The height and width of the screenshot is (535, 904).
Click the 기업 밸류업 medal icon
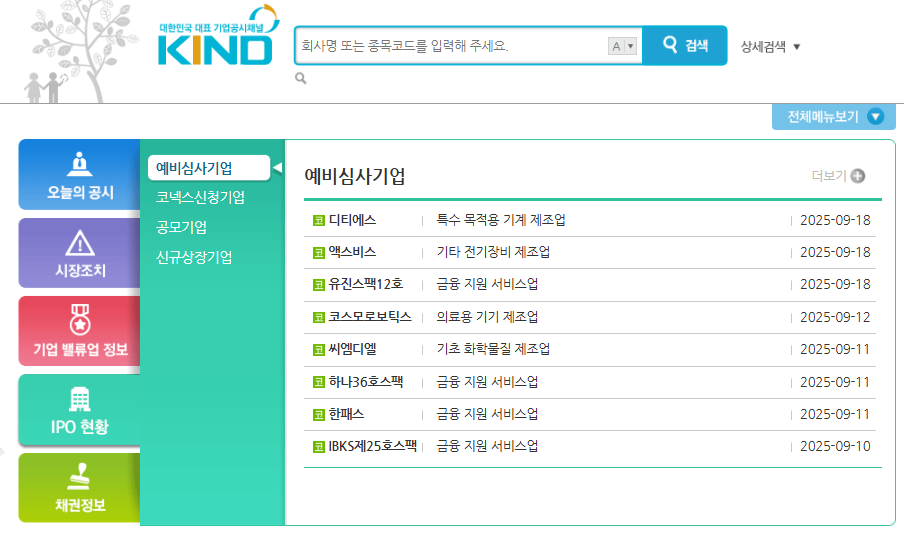tap(80, 319)
